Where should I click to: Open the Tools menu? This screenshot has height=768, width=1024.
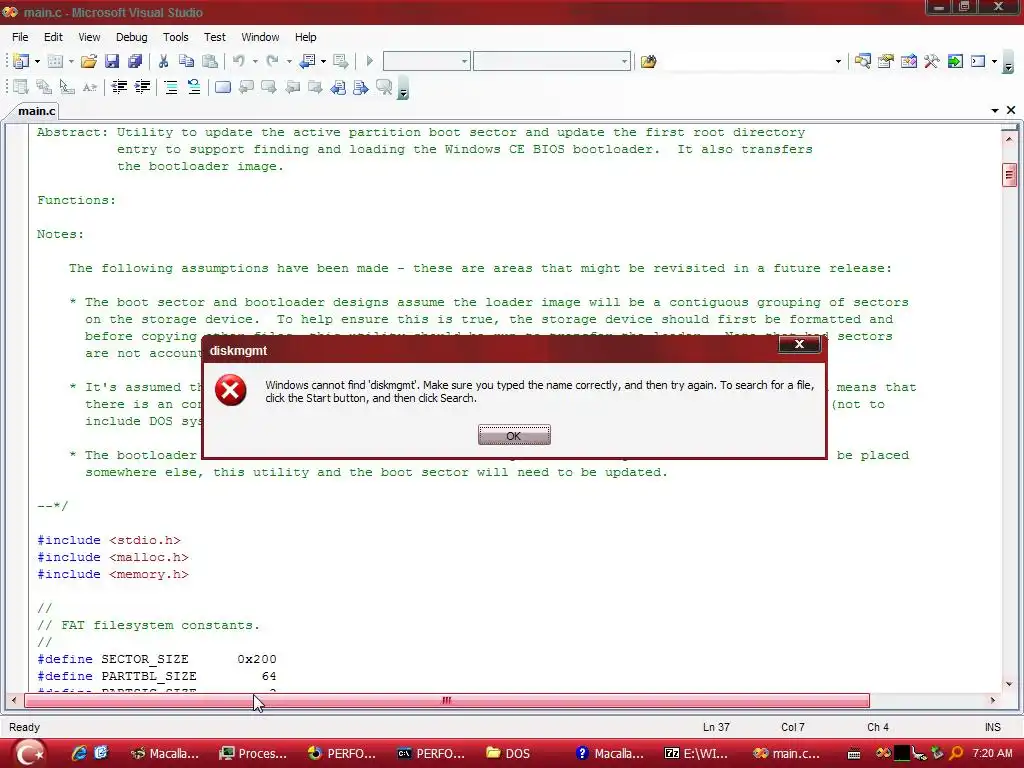pyautogui.click(x=175, y=37)
